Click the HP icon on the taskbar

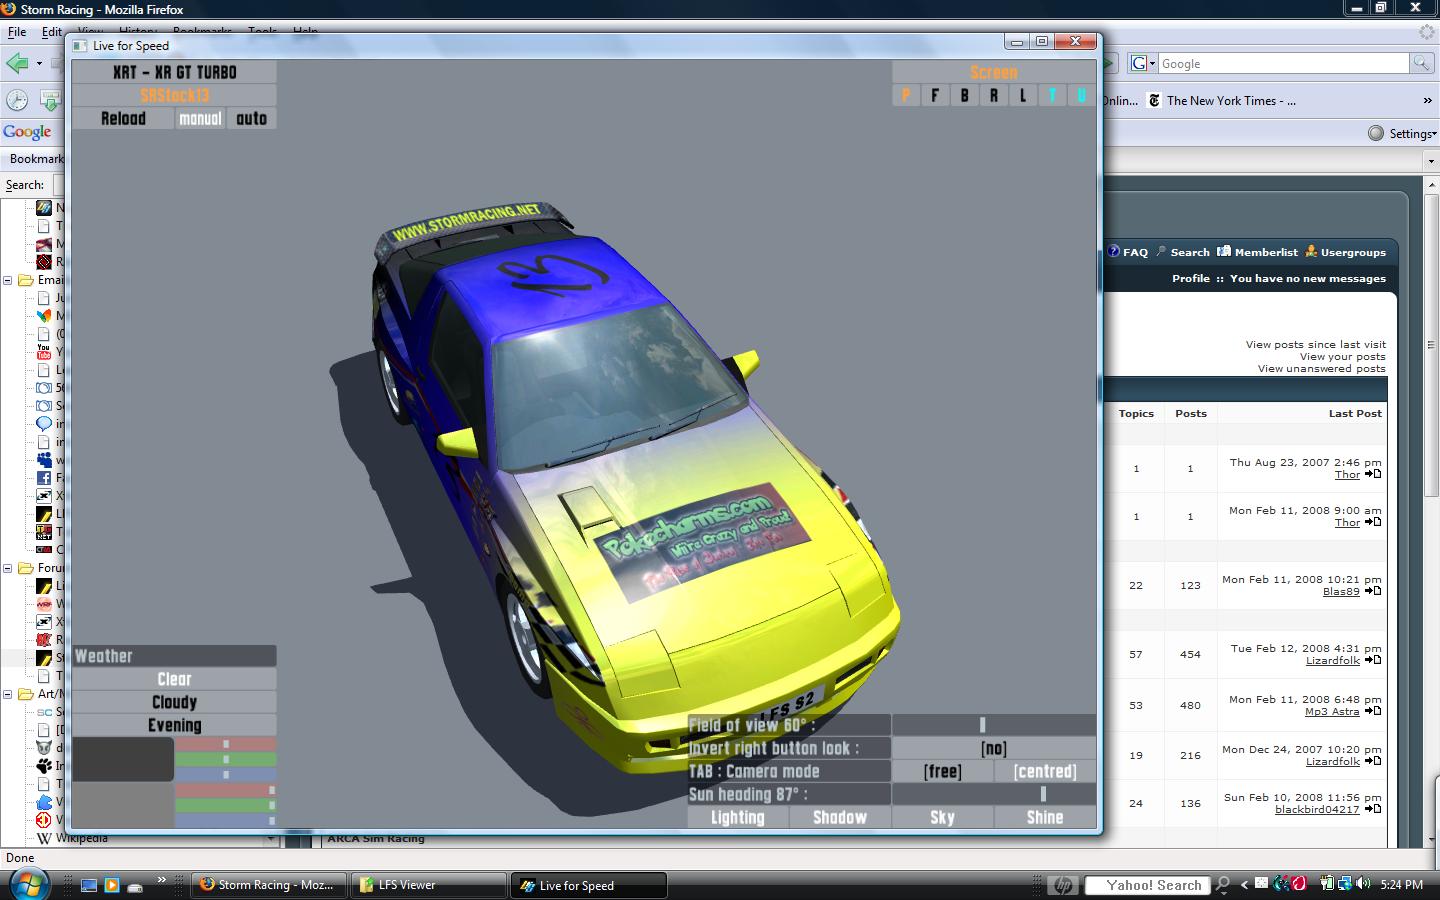pyautogui.click(x=1063, y=885)
